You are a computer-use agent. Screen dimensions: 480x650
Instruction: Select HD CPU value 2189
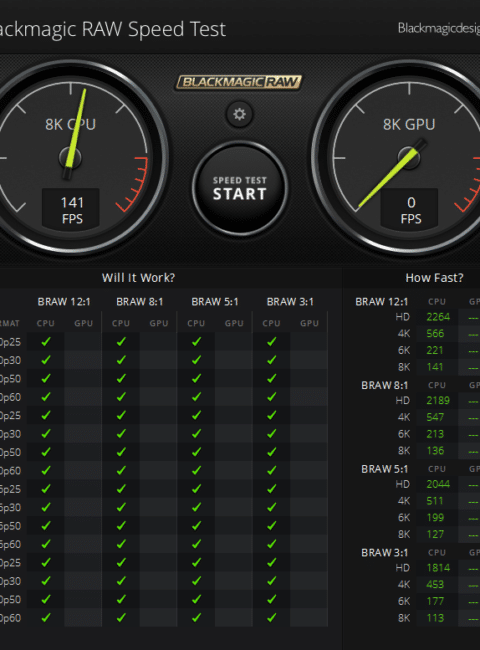click(x=438, y=400)
